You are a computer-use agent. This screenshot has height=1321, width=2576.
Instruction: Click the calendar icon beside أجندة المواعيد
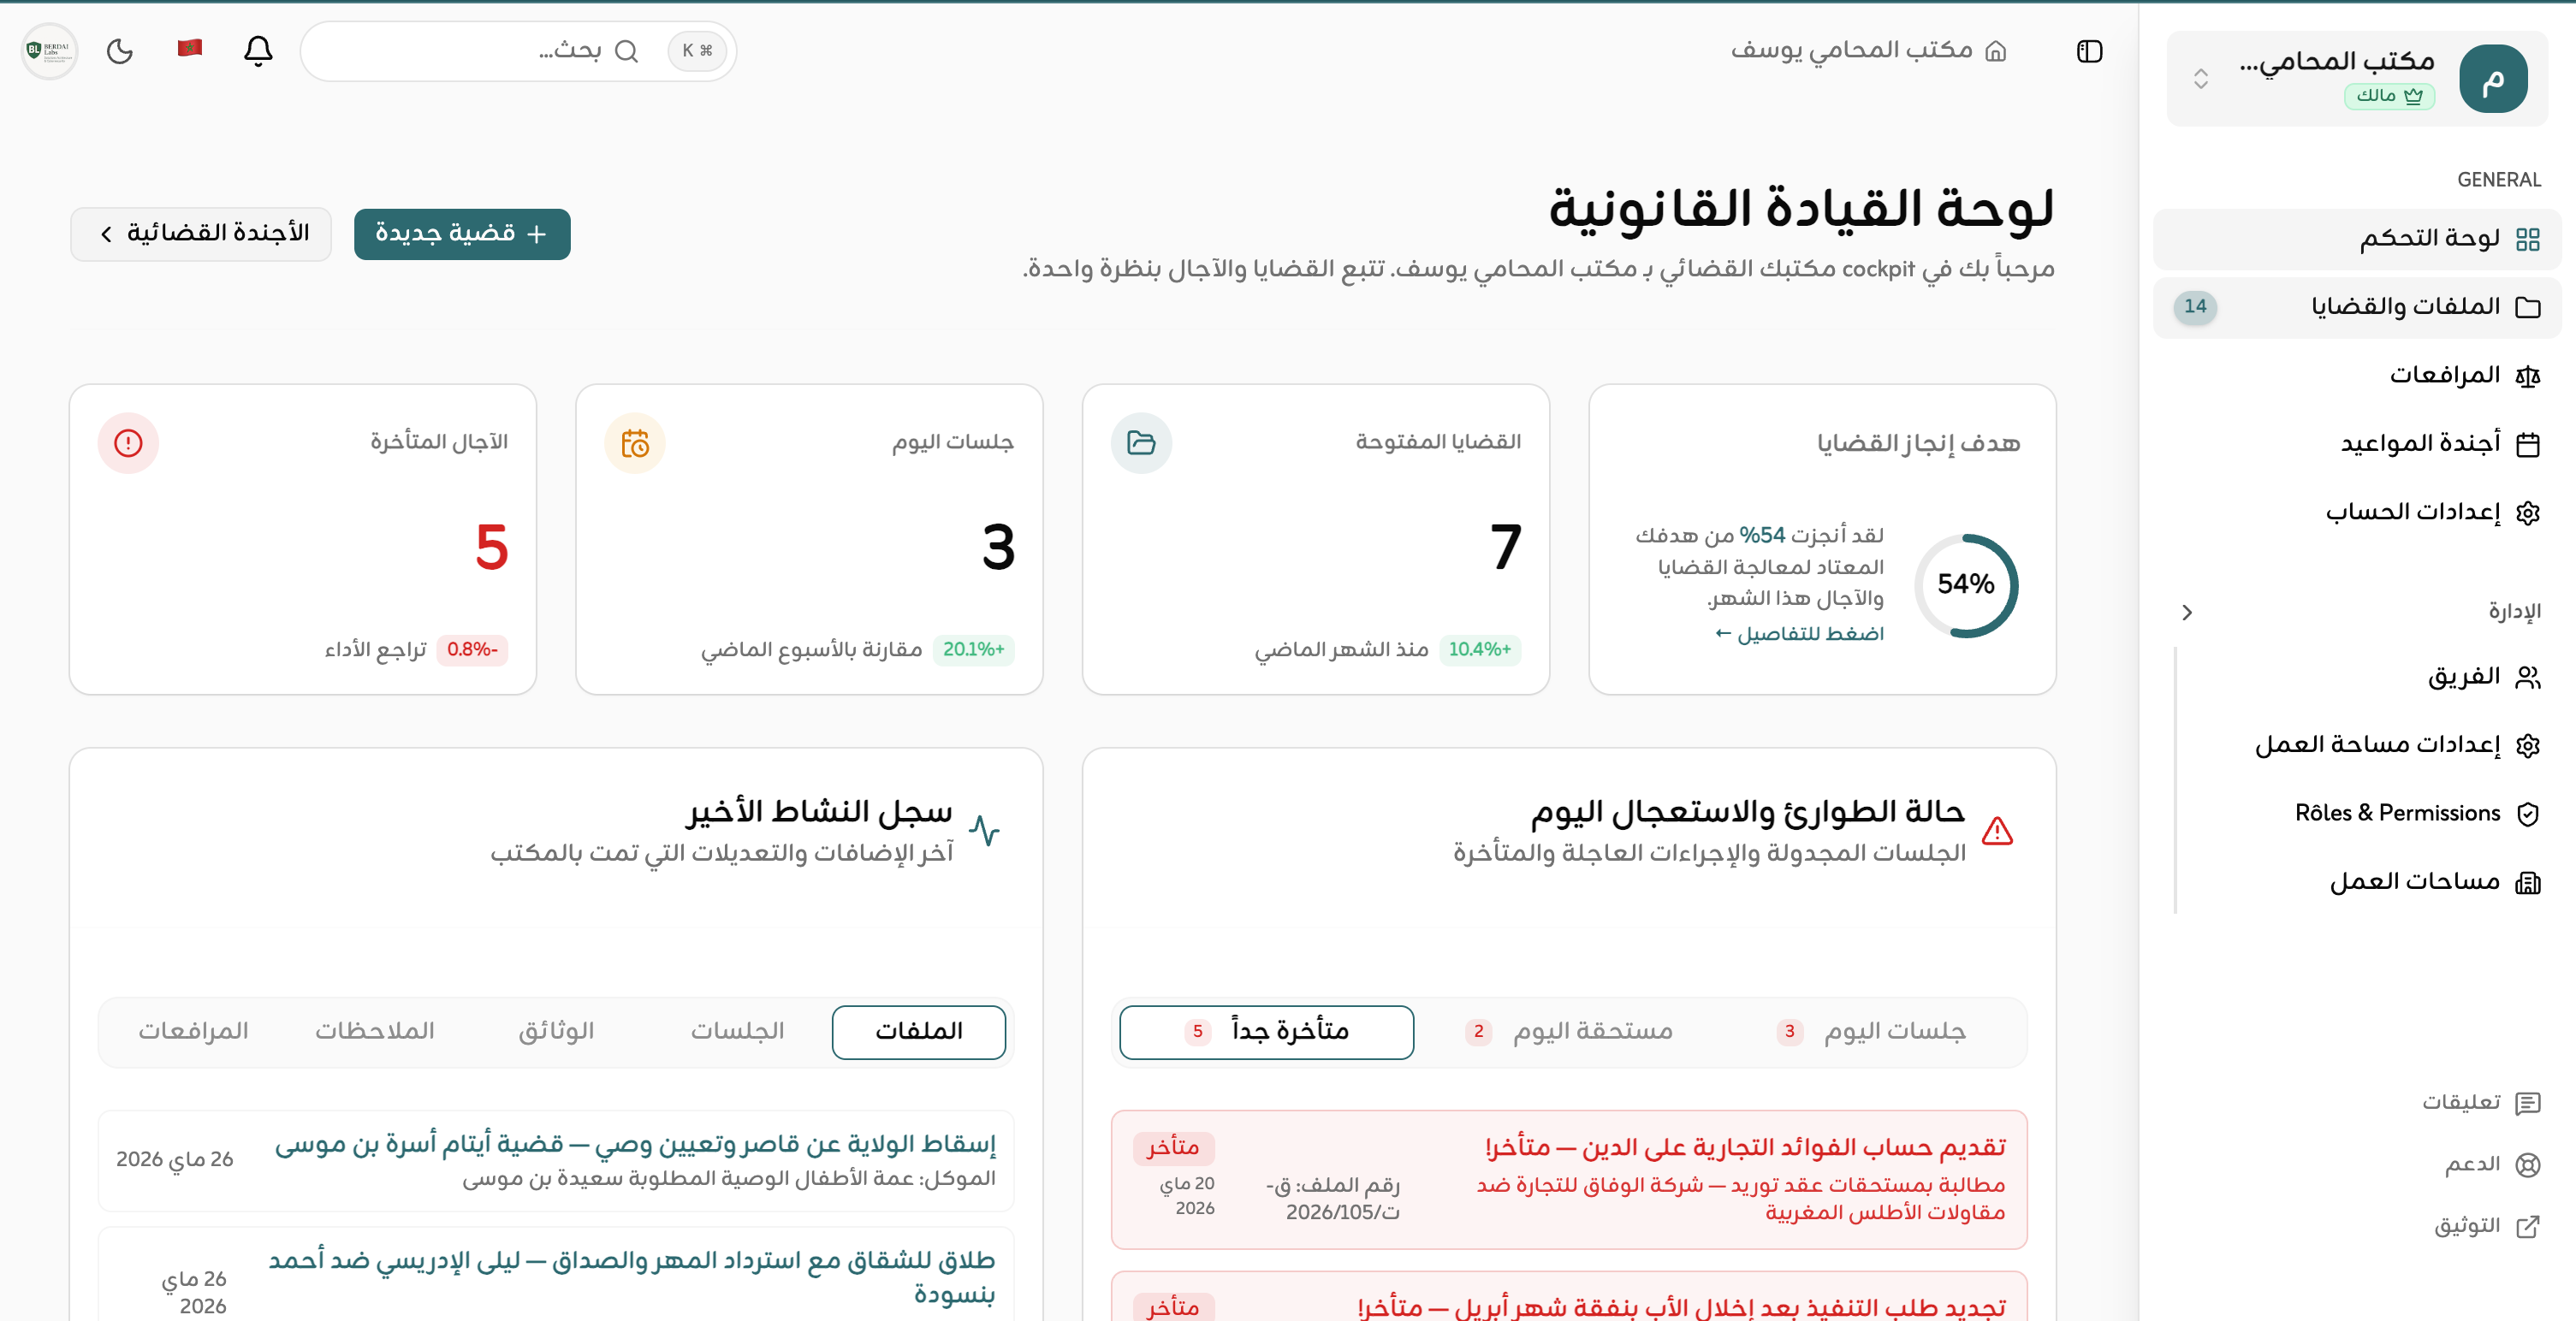point(2527,444)
